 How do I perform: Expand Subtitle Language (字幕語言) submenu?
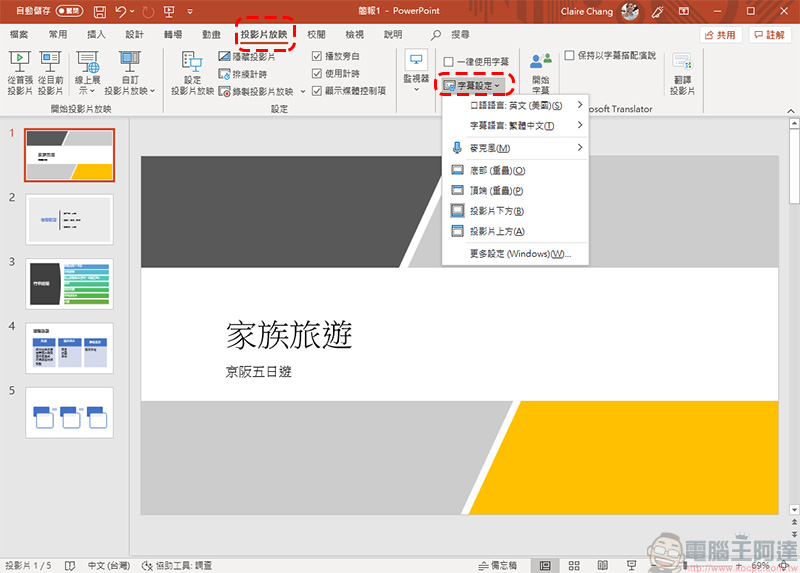coord(515,126)
